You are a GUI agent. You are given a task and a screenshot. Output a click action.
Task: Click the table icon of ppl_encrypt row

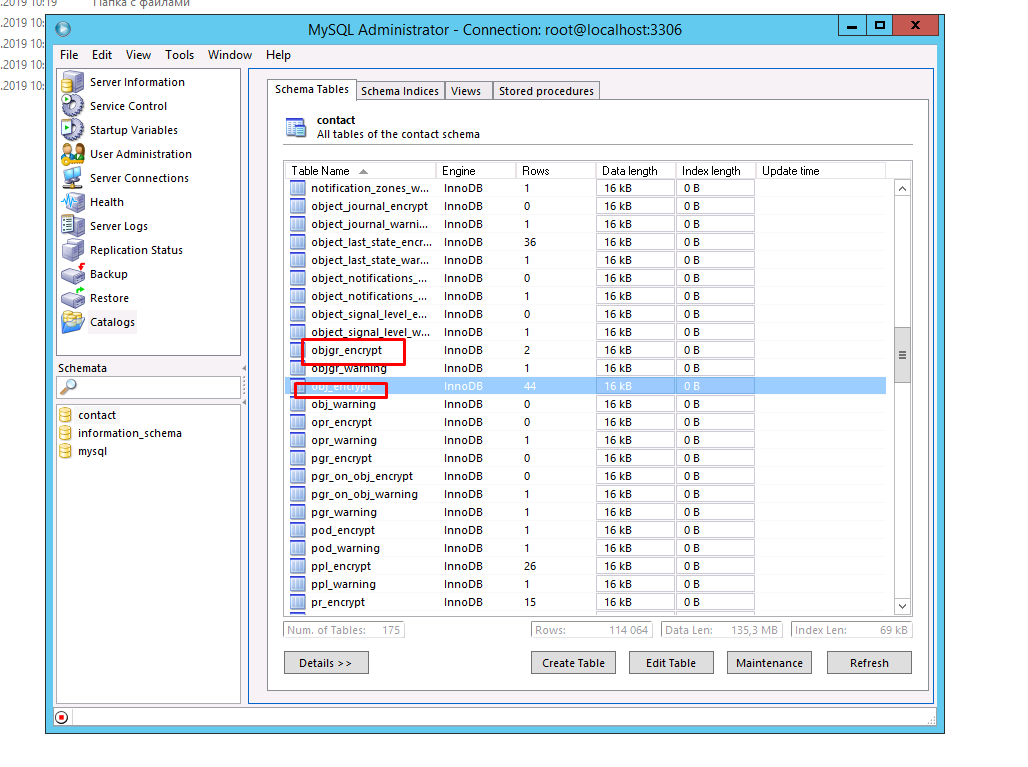pyautogui.click(x=298, y=566)
